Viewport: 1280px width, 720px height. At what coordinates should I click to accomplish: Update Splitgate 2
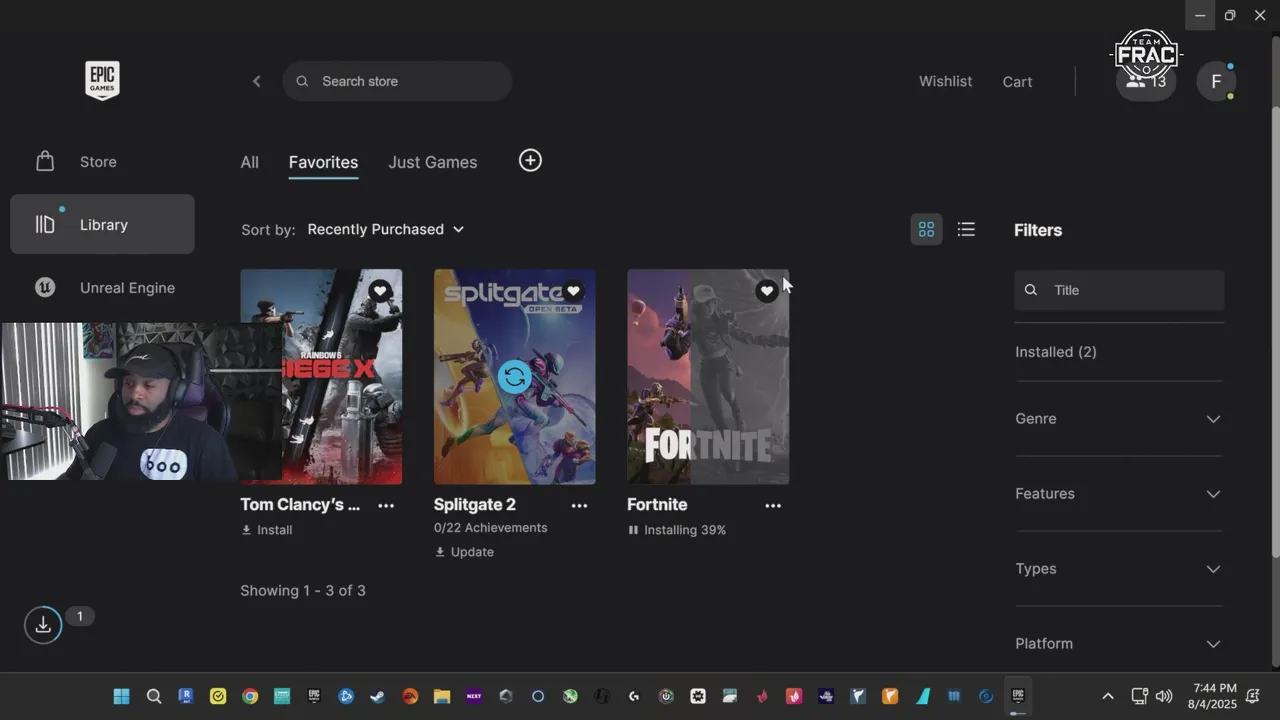[465, 552]
